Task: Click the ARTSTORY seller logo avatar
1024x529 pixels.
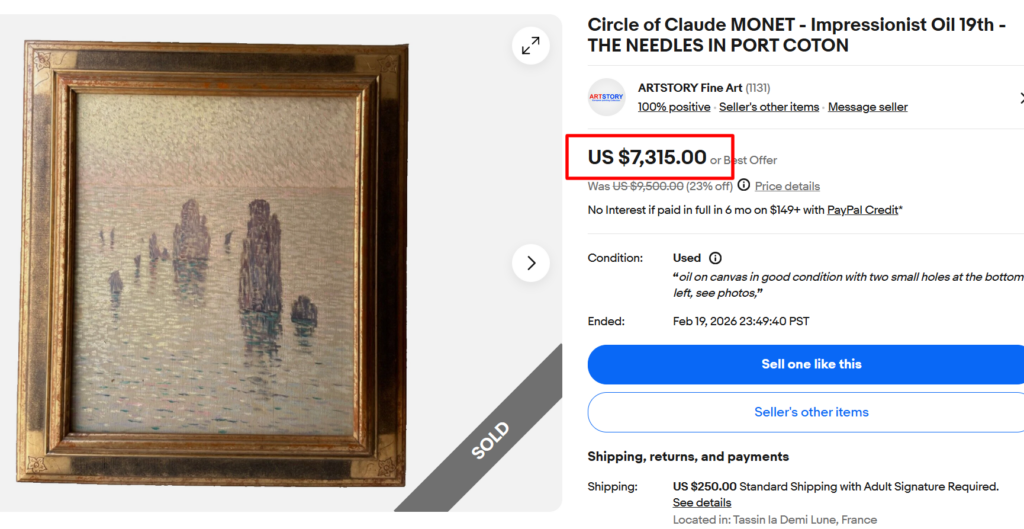Action: pos(606,97)
